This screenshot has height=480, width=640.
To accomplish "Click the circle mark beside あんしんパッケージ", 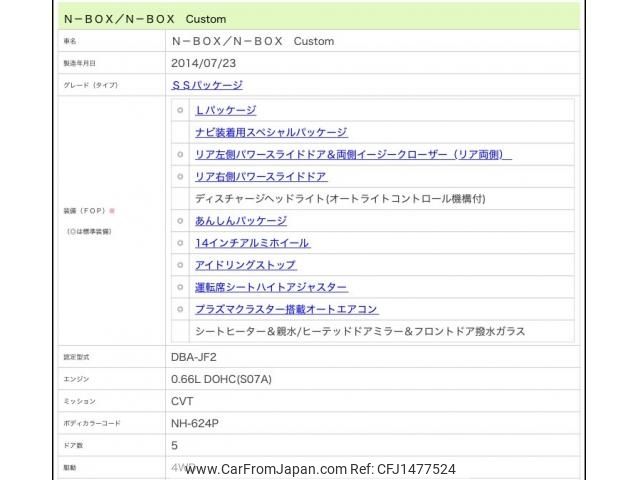I will pyautogui.click(x=180, y=221).
